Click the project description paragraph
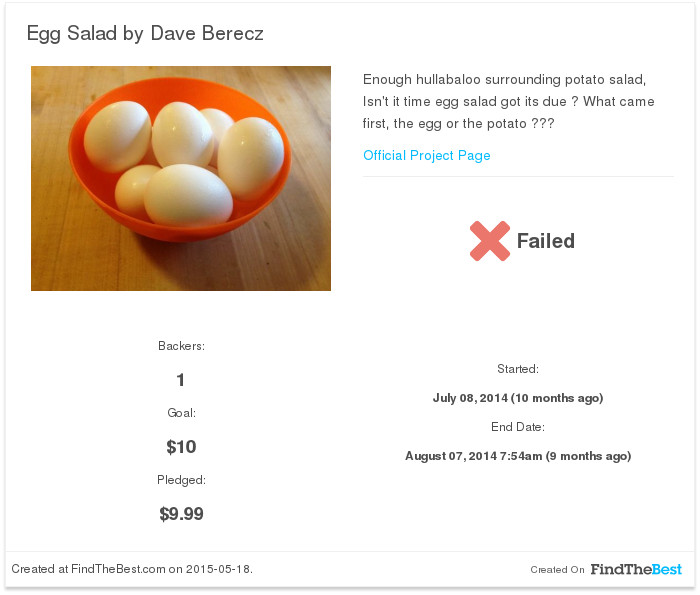The image size is (700, 595). tap(508, 101)
